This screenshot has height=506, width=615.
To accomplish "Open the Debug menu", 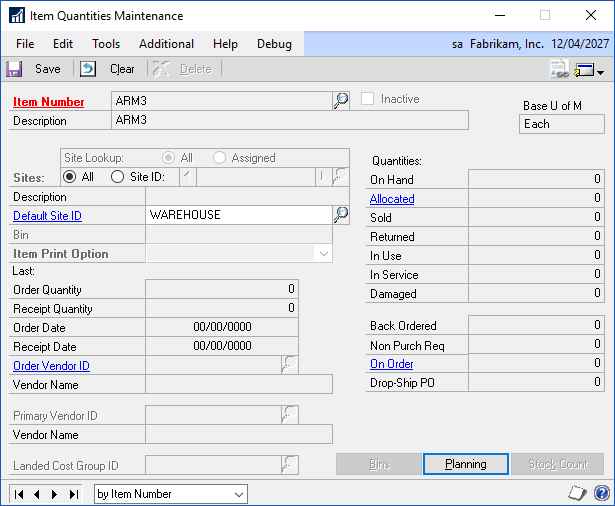I will tap(274, 44).
